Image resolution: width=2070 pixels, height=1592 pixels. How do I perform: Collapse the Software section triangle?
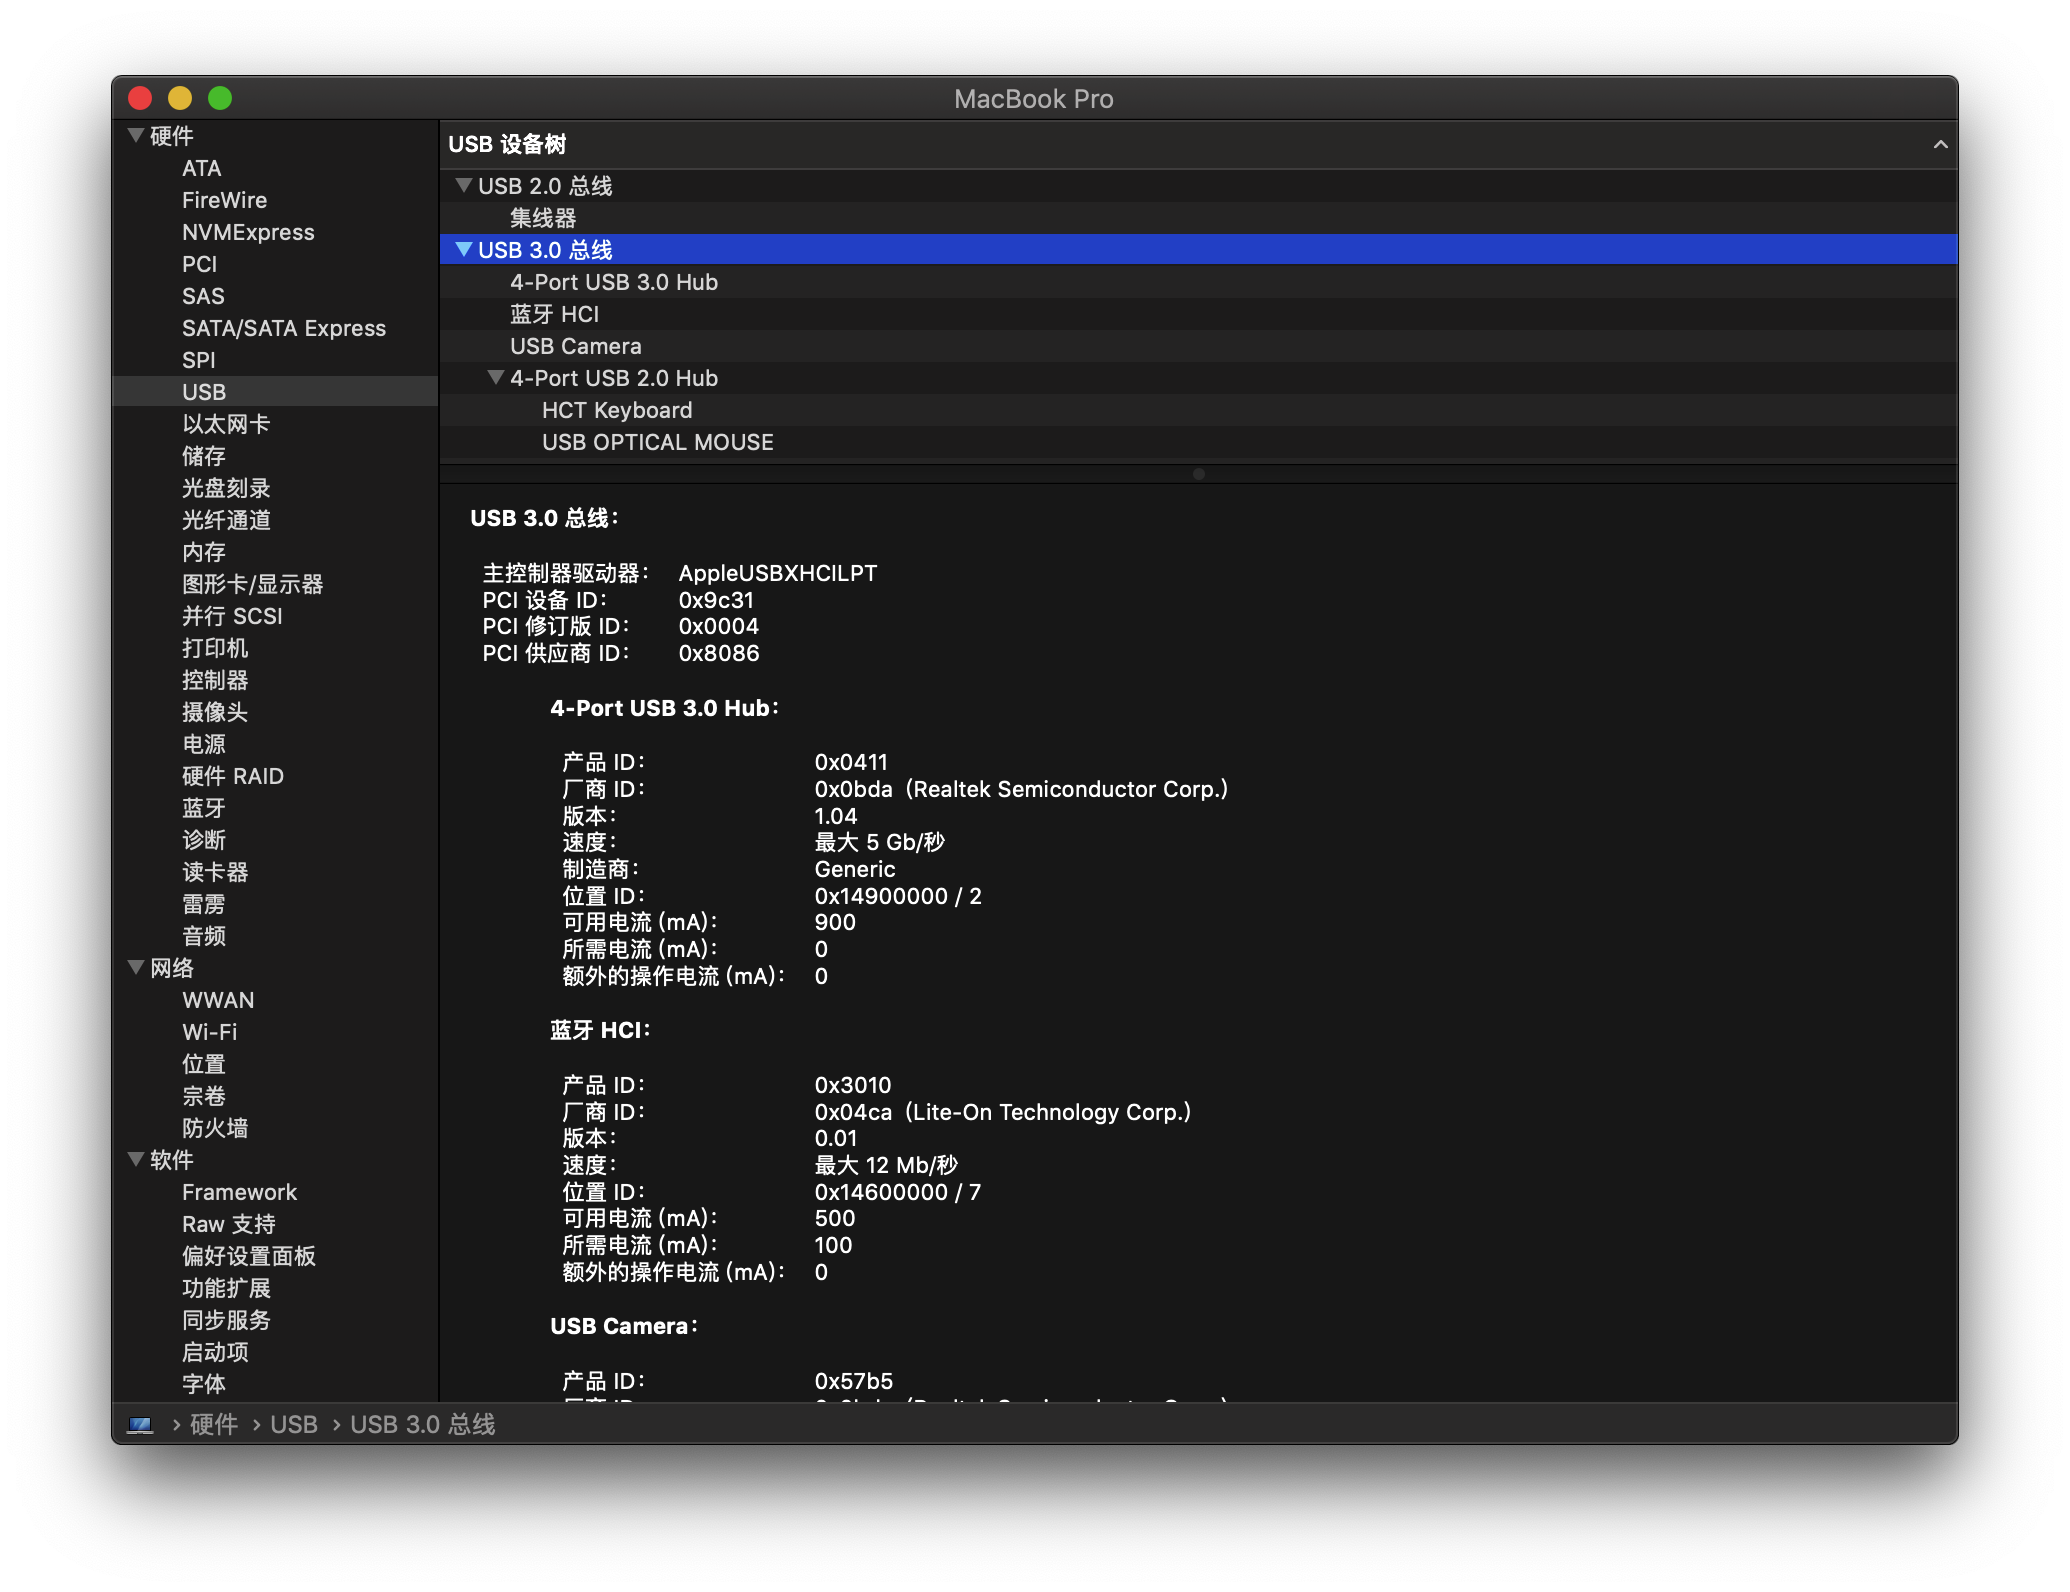(136, 1159)
